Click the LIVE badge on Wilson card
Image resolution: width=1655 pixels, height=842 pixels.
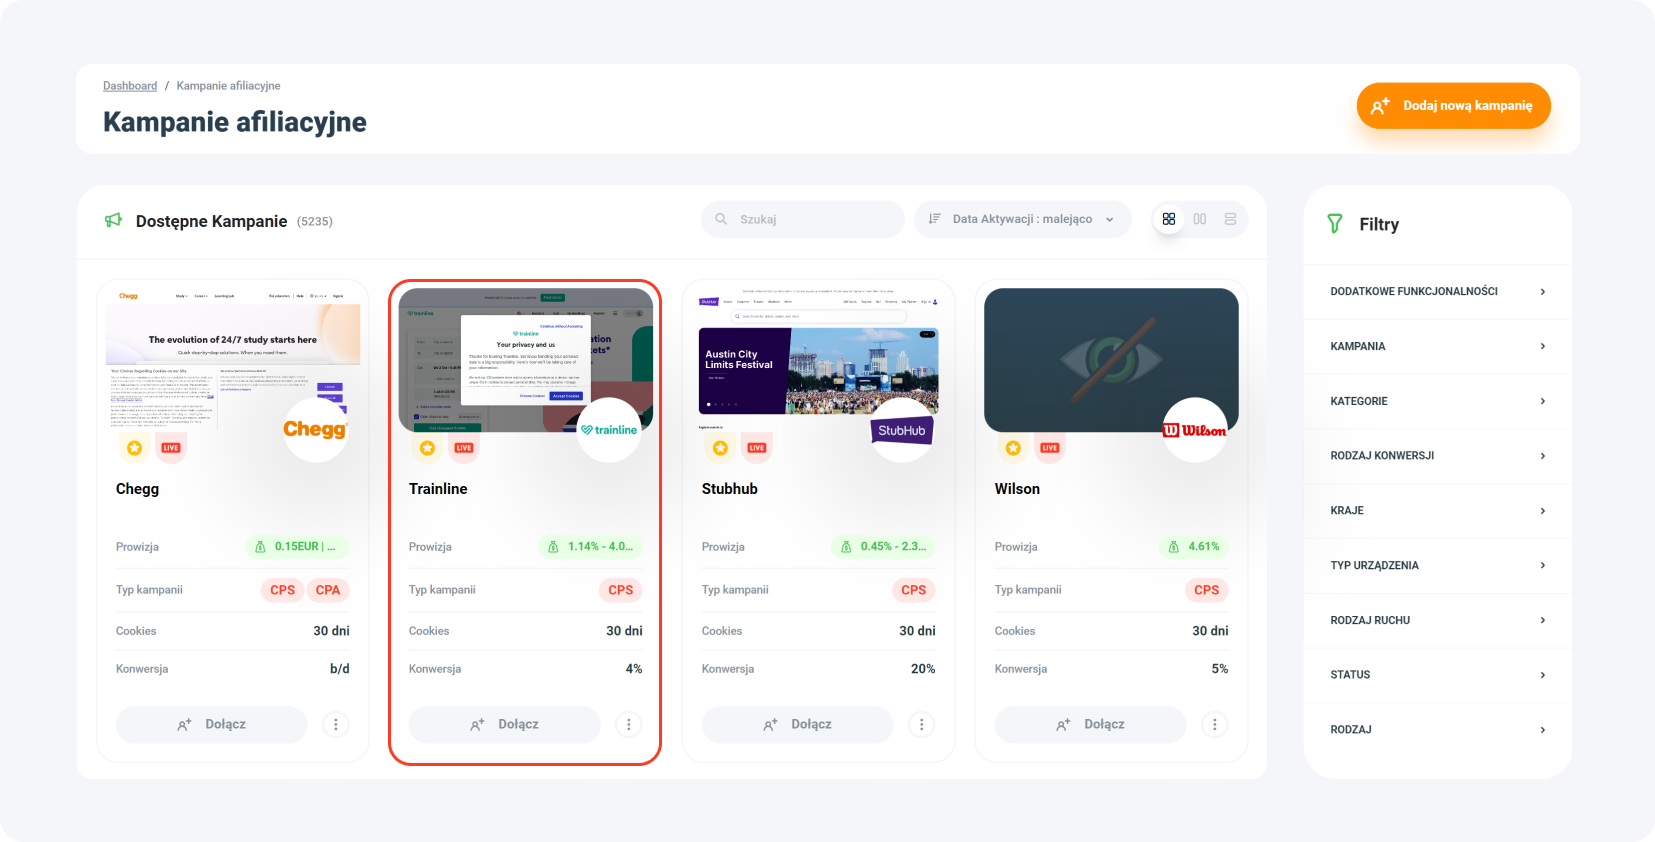[1049, 447]
